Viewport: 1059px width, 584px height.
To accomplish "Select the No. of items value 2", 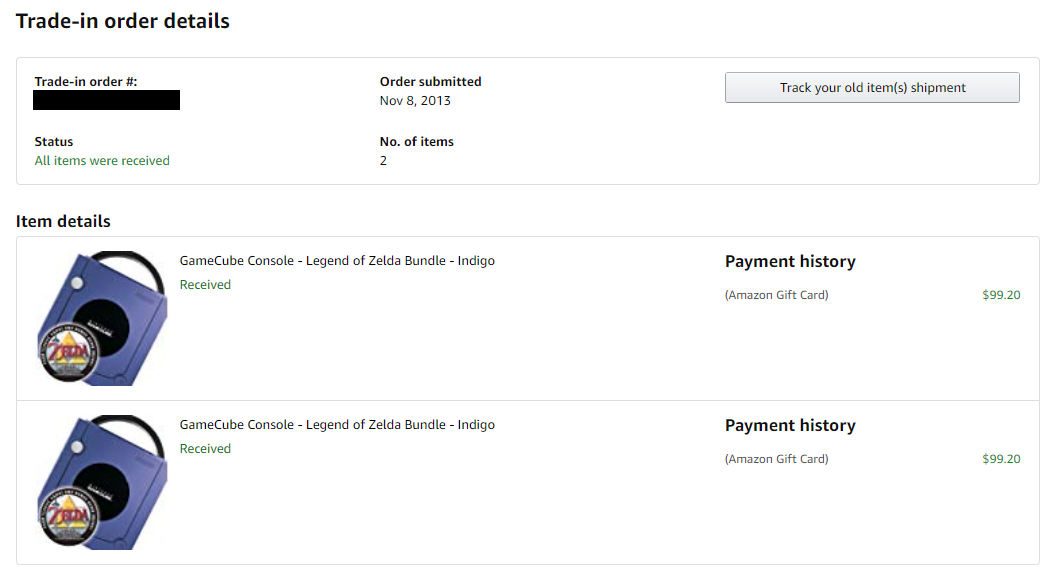I will coord(383,161).
